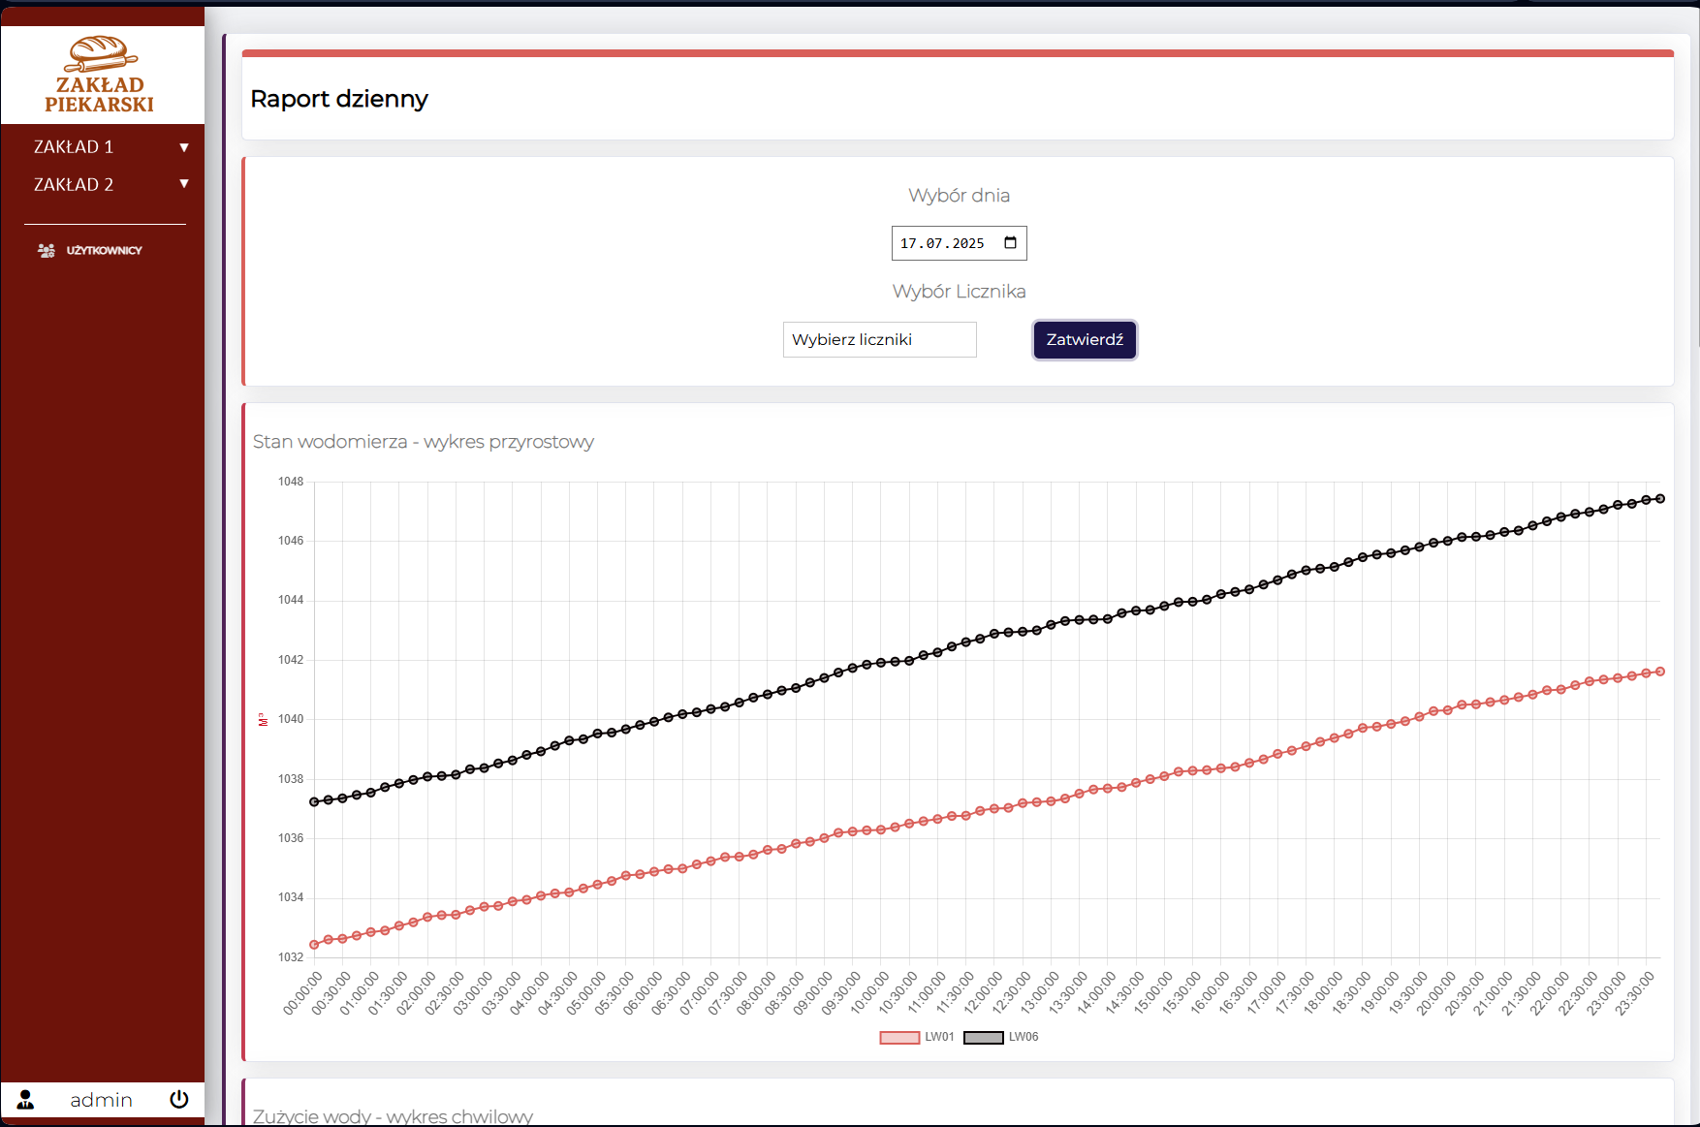The height and width of the screenshot is (1127, 1700).
Task: Click the users group icon in sidebar
Action: tap(46, 251)
